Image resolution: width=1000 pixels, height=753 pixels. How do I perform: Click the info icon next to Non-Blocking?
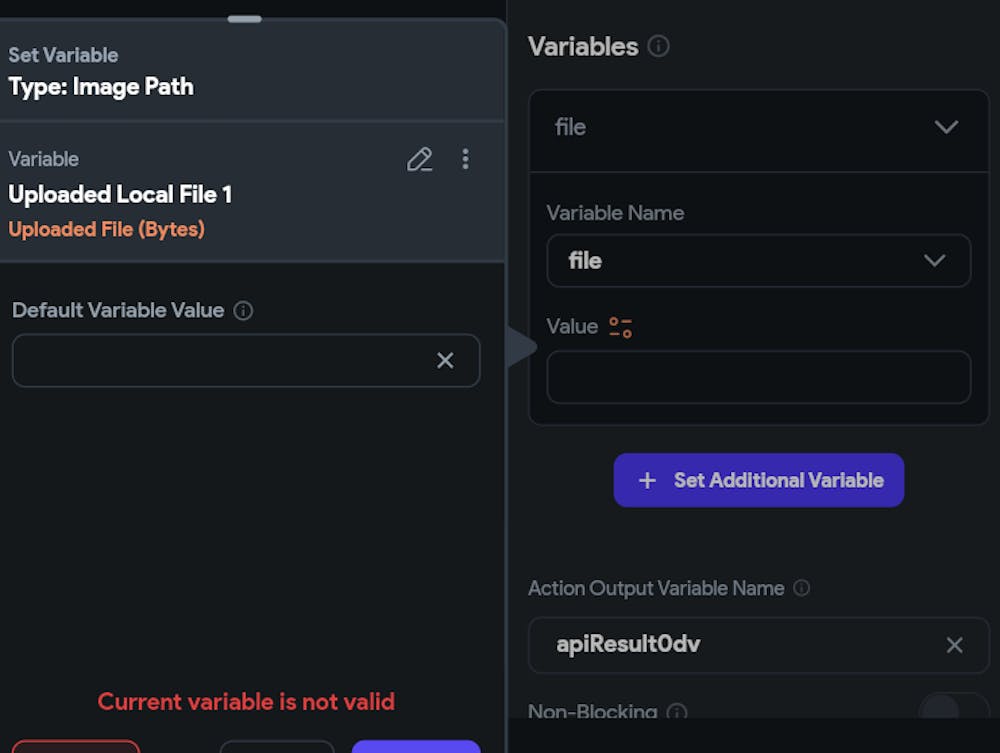click(x=677, y=713)
